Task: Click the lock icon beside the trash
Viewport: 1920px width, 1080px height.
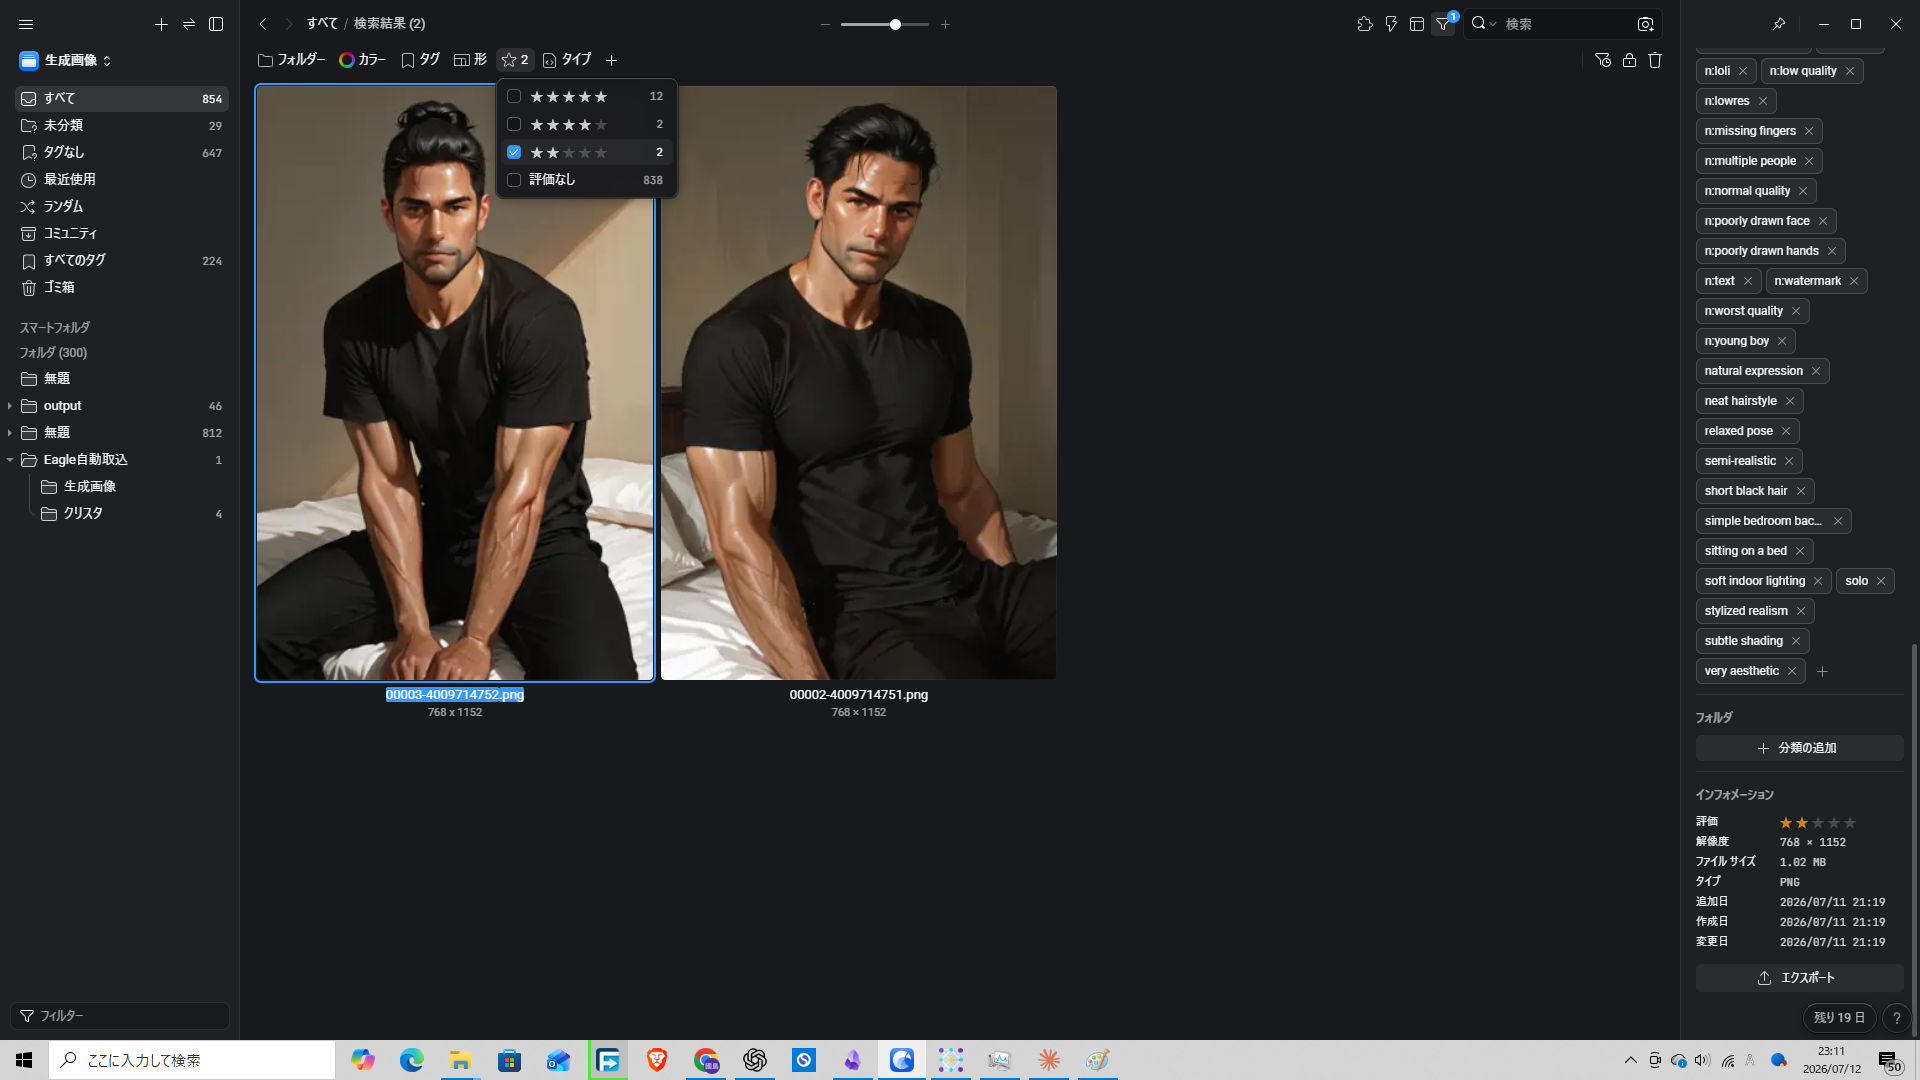Action: point(1629,60)
